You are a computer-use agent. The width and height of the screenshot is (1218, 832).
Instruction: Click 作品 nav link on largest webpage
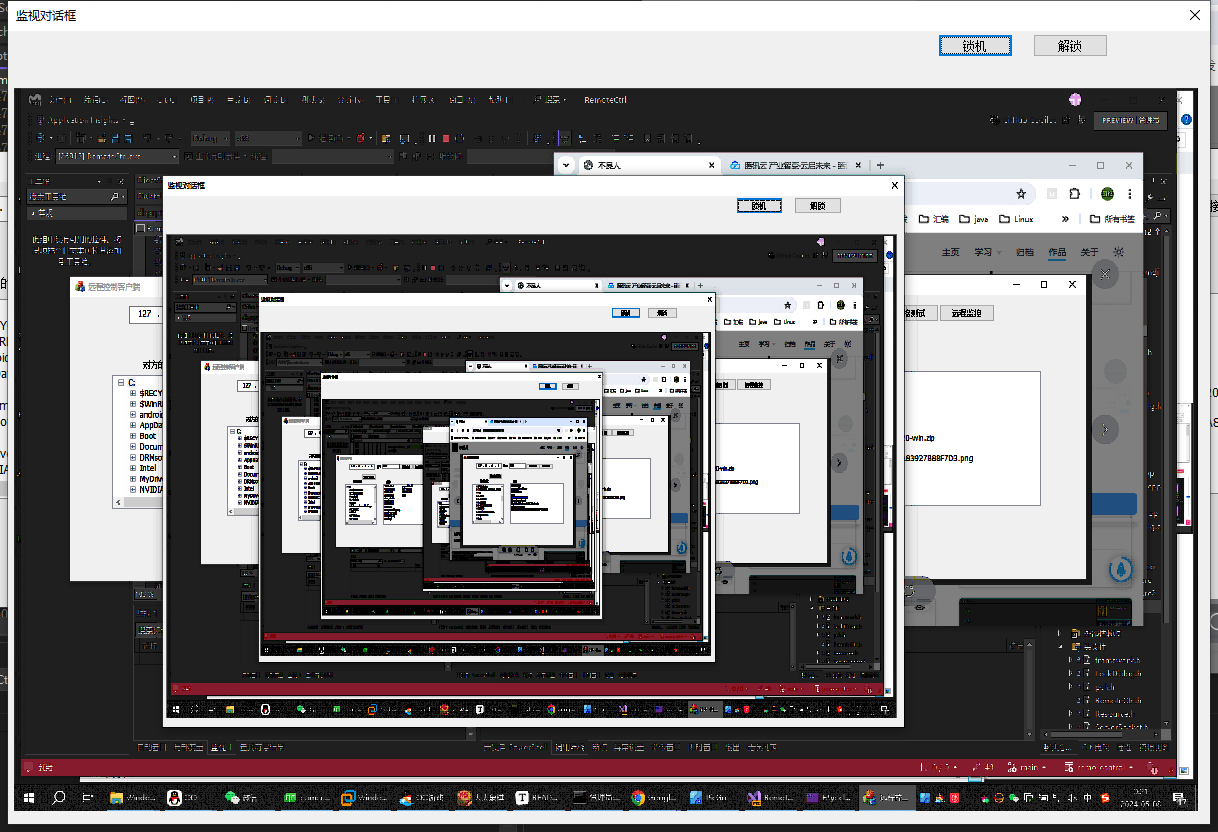[x=1057, y=252]
